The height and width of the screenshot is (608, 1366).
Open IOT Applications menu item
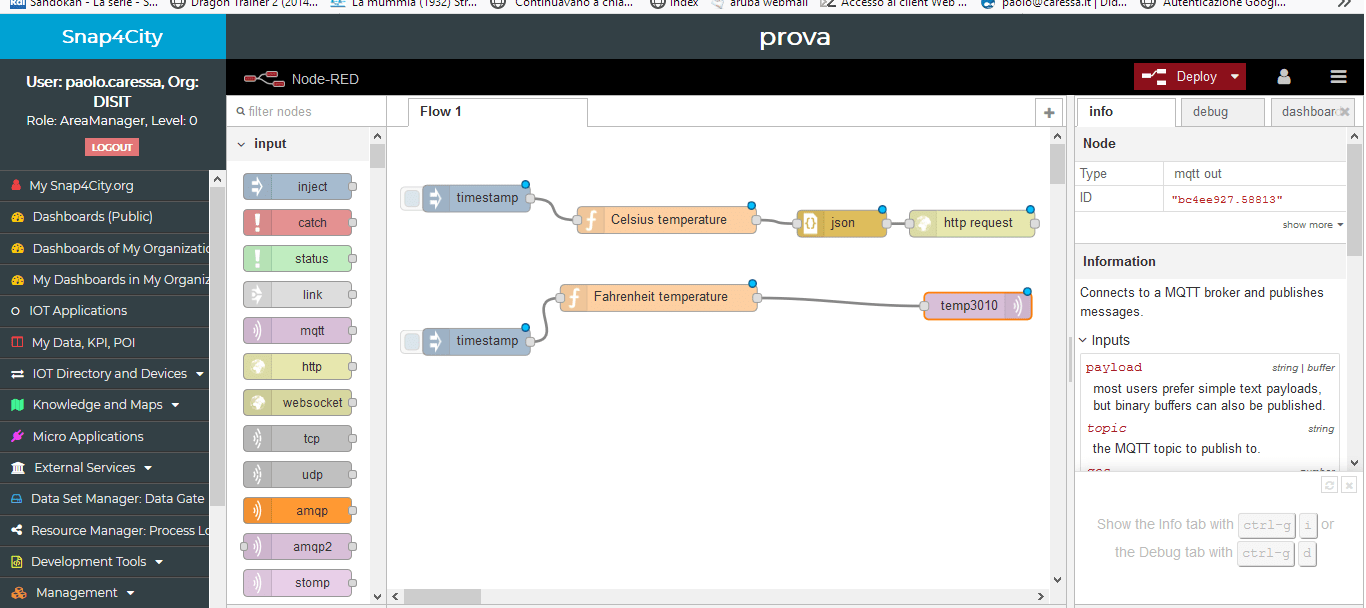pos(105,310)
